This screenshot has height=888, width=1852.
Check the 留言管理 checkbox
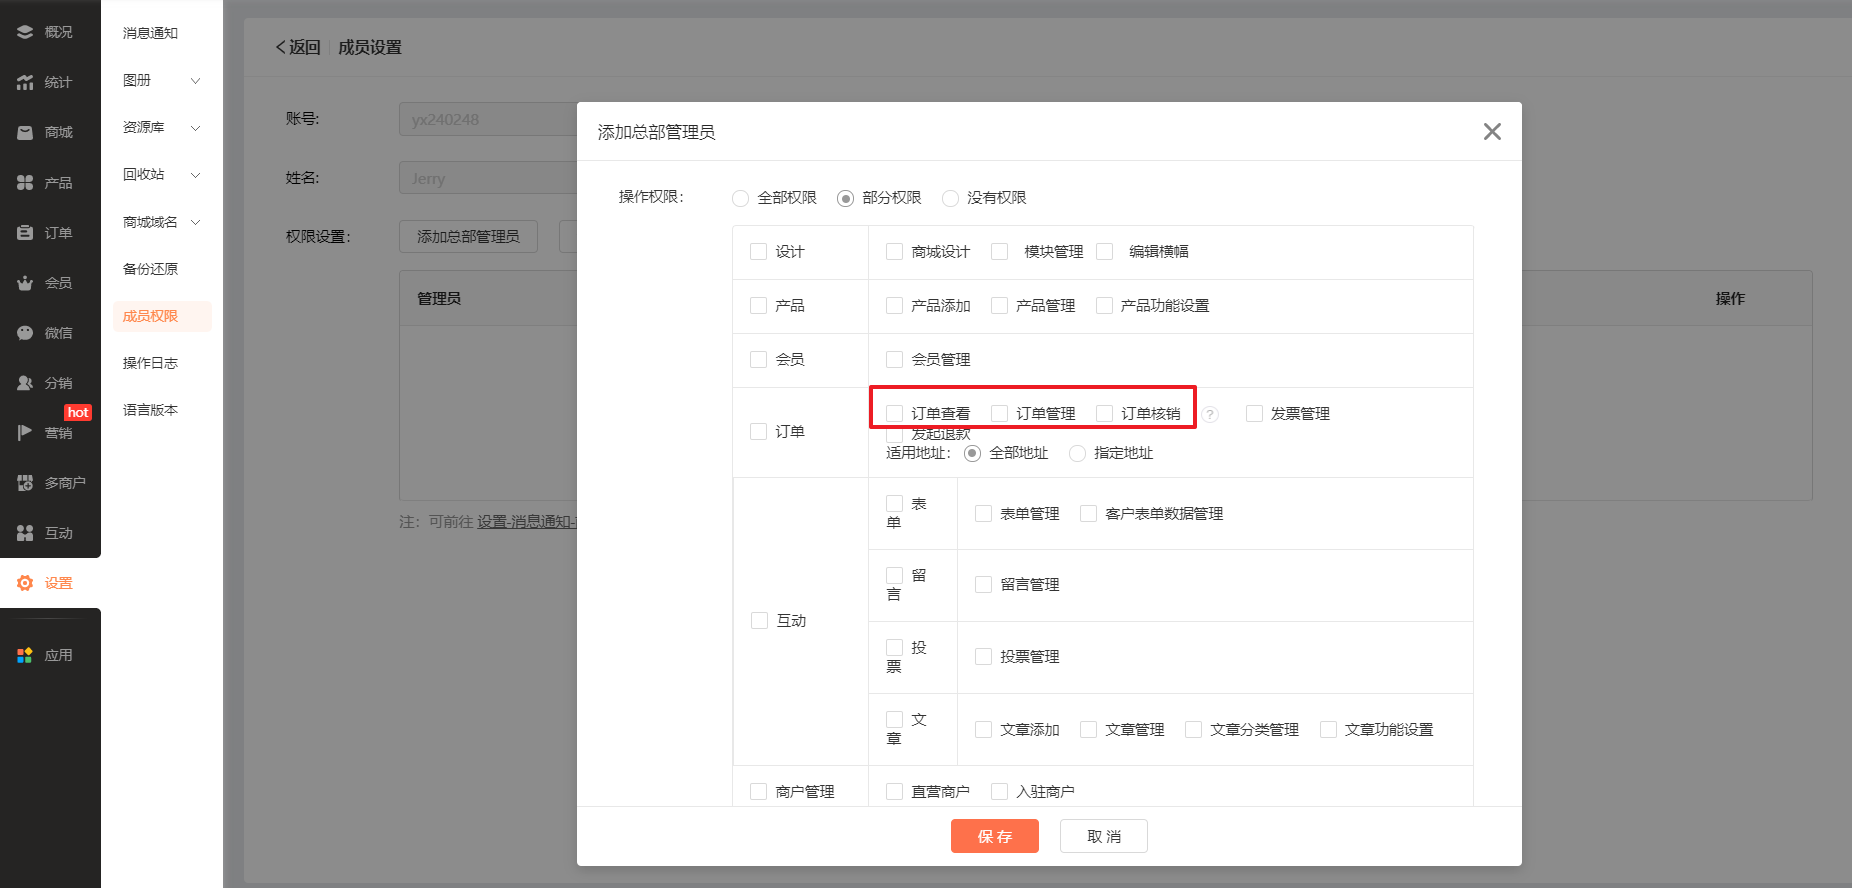pyautogui.click(x=983, y=584)
